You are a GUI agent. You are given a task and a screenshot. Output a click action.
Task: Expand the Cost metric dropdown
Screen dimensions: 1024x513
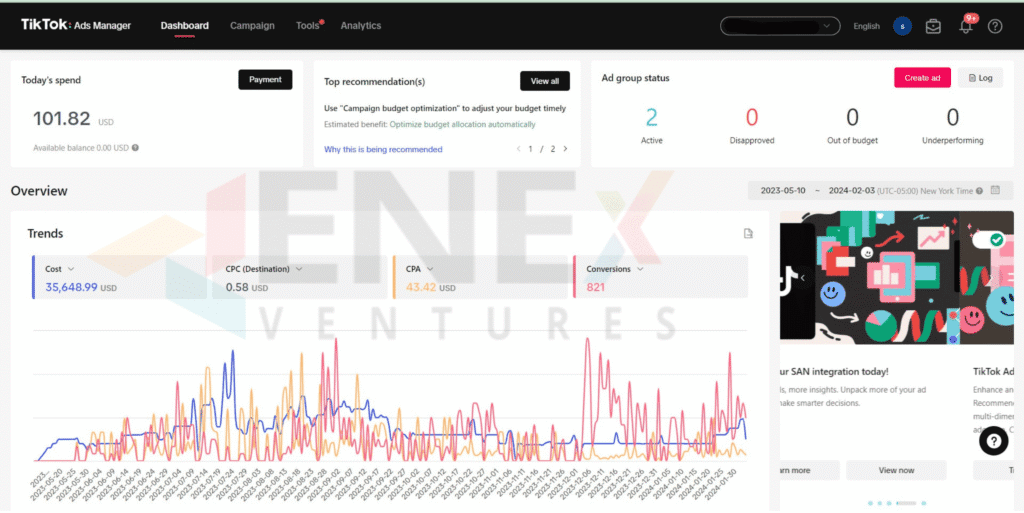pos(71,269)
